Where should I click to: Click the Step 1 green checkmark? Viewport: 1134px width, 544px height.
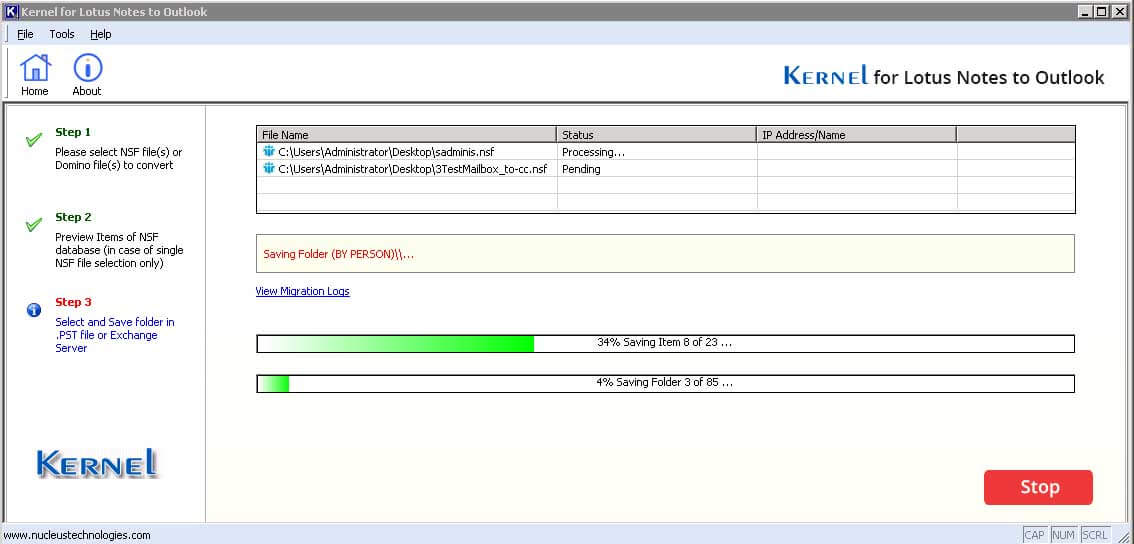coord(34,140)
